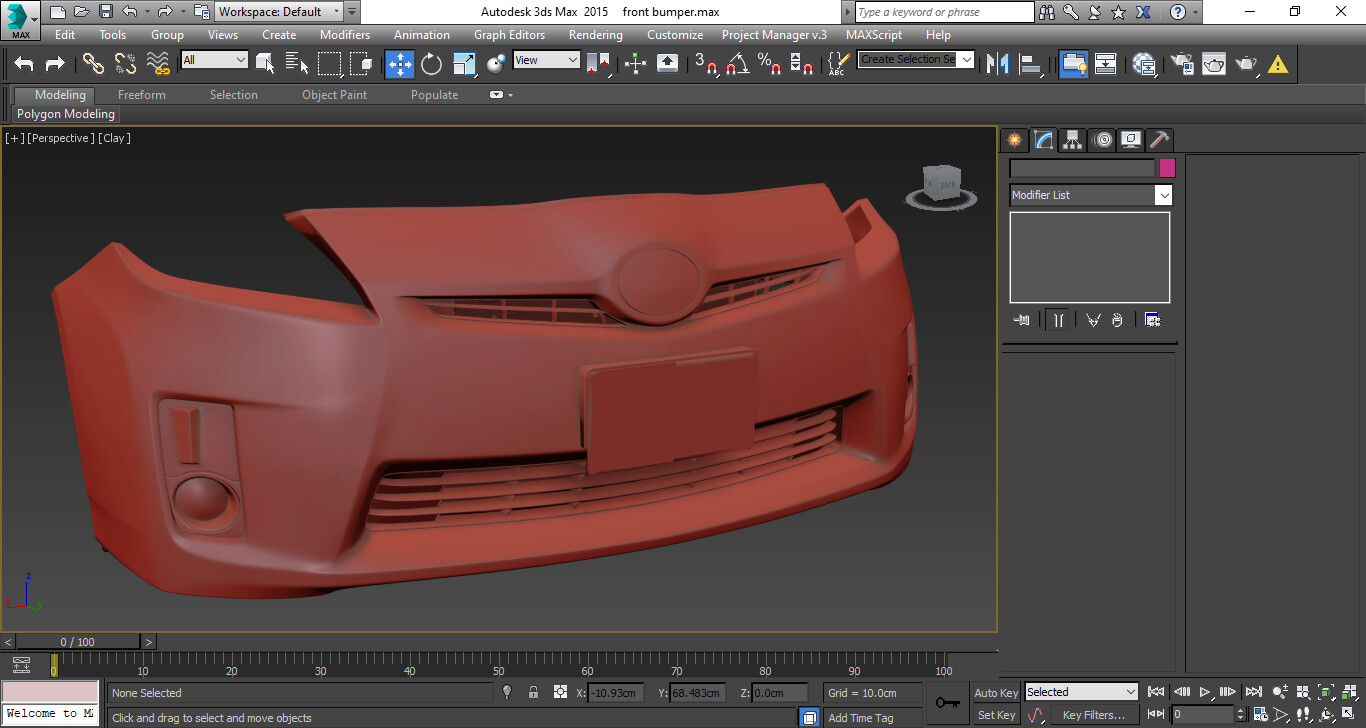Viewport: 1366px width, 728px height.
Task: Activate the Select and Uniform Scale tool
Action: pos(464,64)
